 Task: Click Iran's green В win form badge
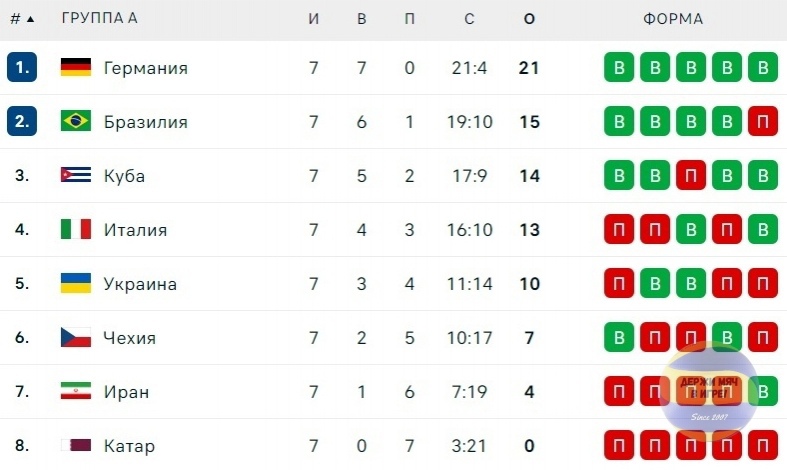coord(763,391)
